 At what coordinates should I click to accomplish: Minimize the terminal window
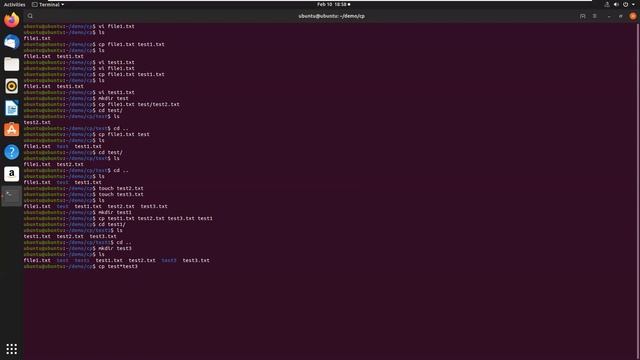(609, 16)
